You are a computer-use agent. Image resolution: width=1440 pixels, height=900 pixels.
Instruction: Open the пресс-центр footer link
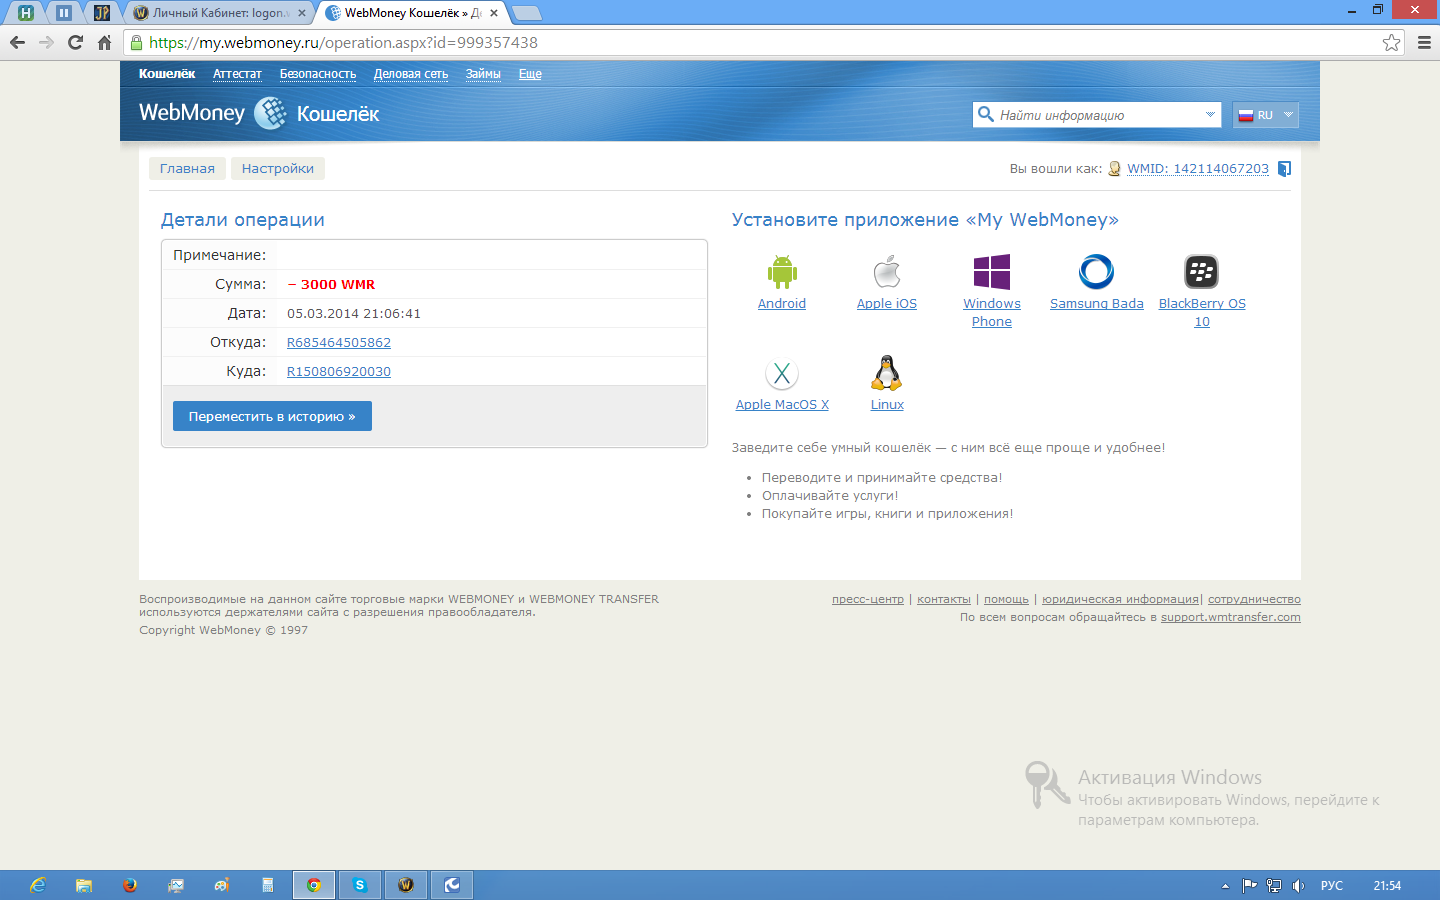[x=868, y=599]
